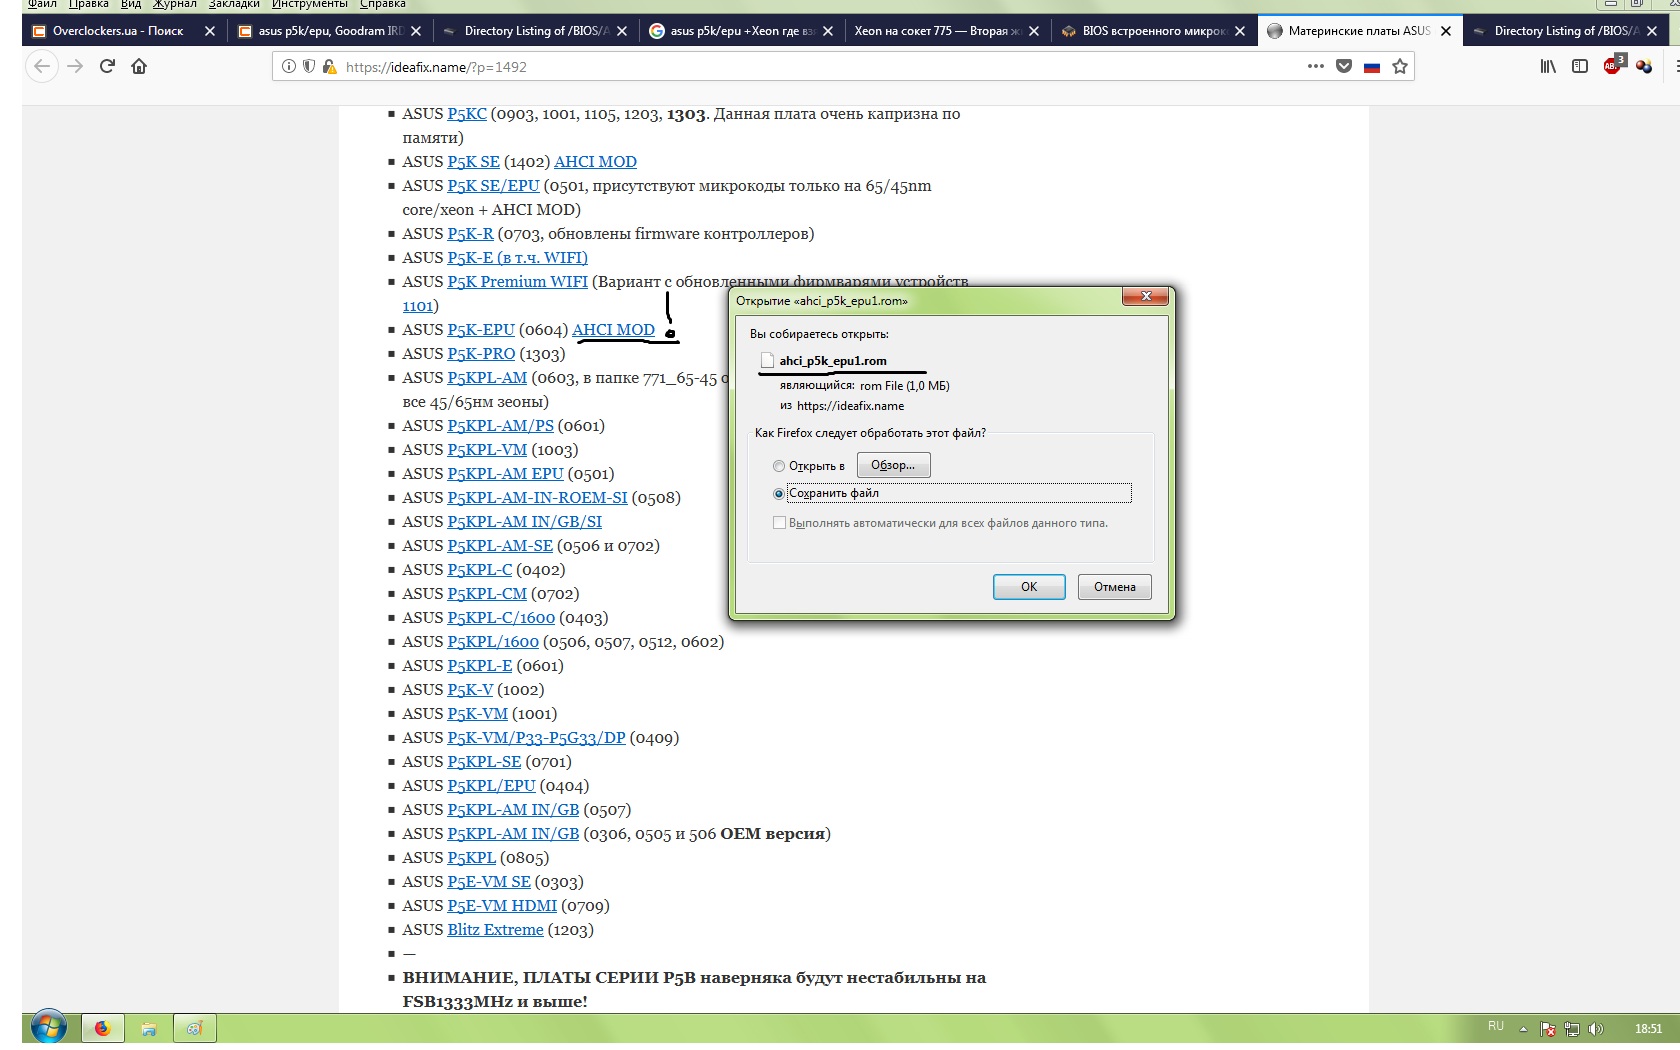Open the P5KPL/1600 link
Image resolution: width=1680 pixels, height=1050 pixels.
(x=493, y=642)
